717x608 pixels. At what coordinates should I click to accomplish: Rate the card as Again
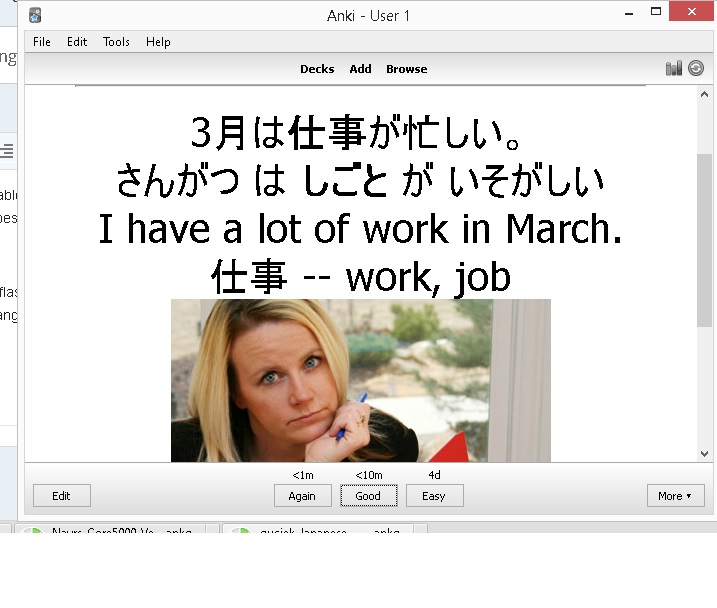(302, 496)
